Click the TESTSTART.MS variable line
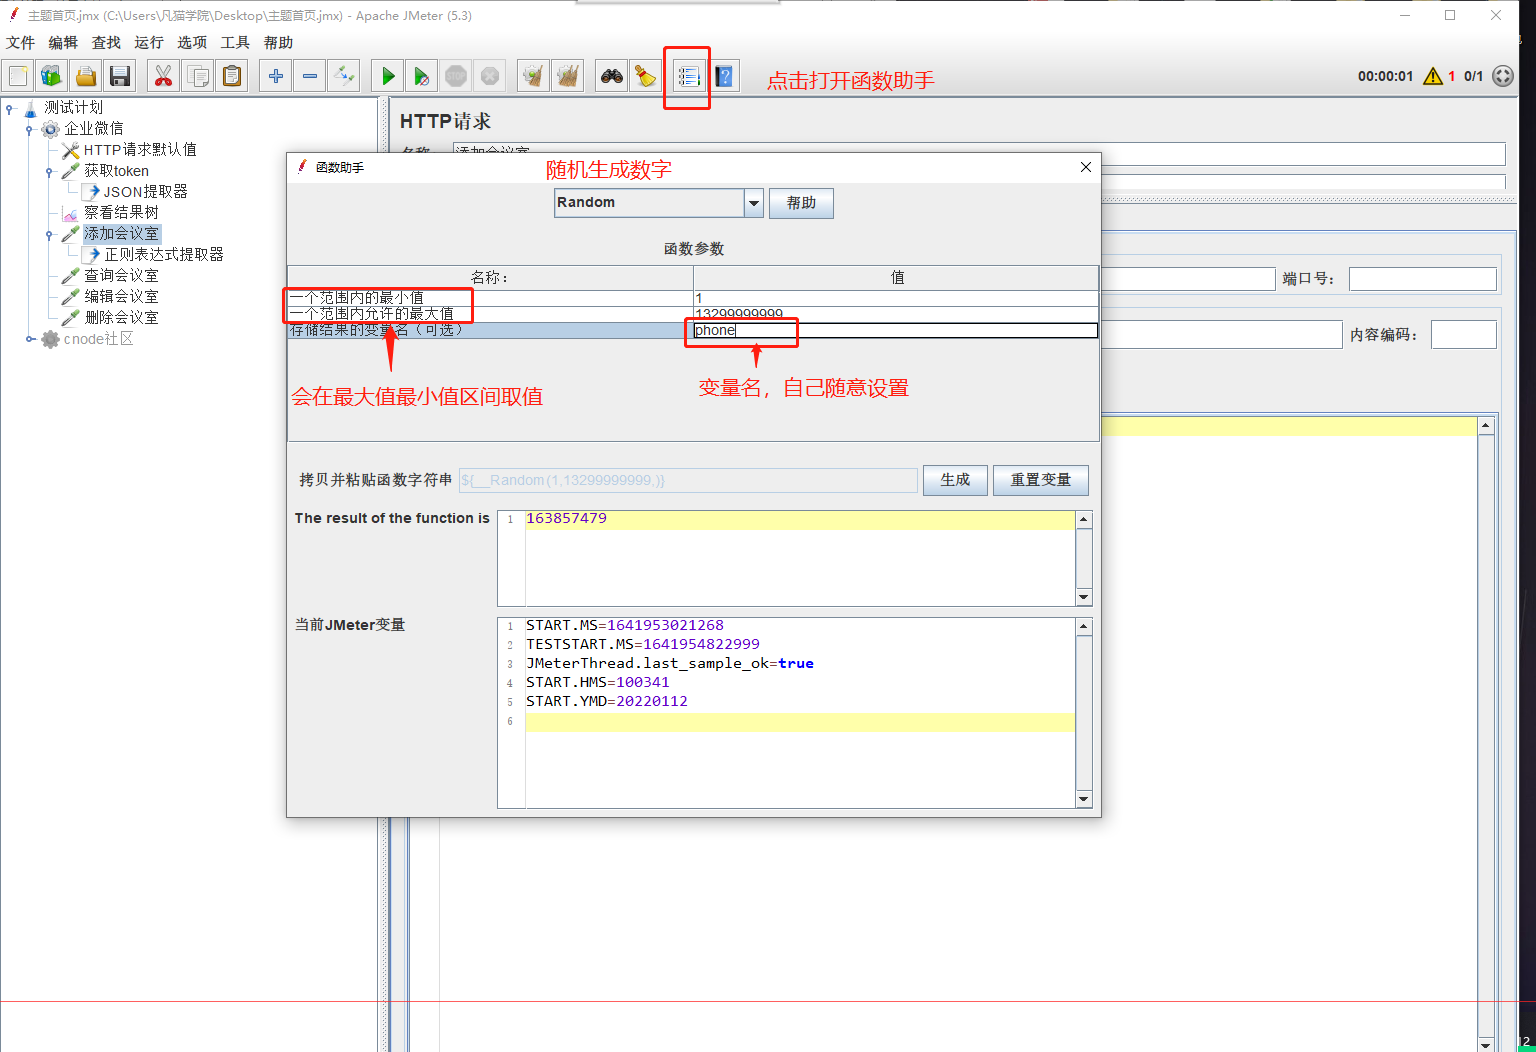Image resolution: width=1536 pixels, height=1052 pixels. pyautogui.click(x=643, y=644)
